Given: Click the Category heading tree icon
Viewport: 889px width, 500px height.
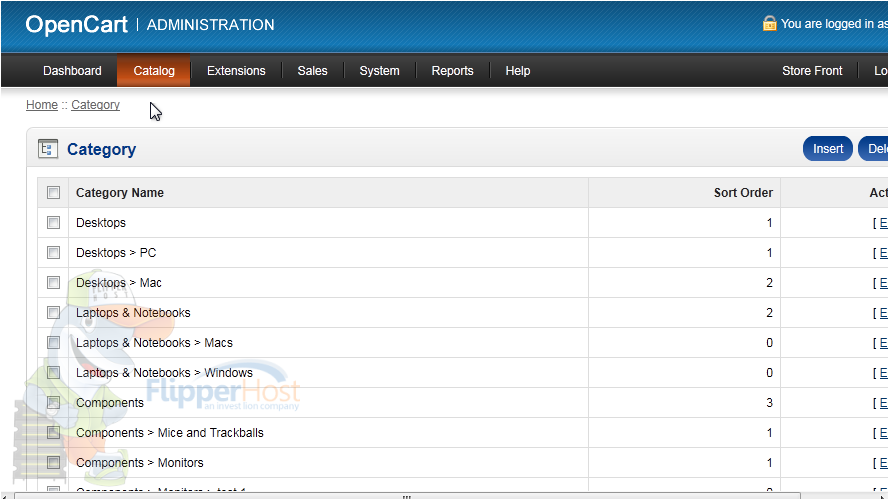Looking at the screenshot, I should [x=48, y=149].
